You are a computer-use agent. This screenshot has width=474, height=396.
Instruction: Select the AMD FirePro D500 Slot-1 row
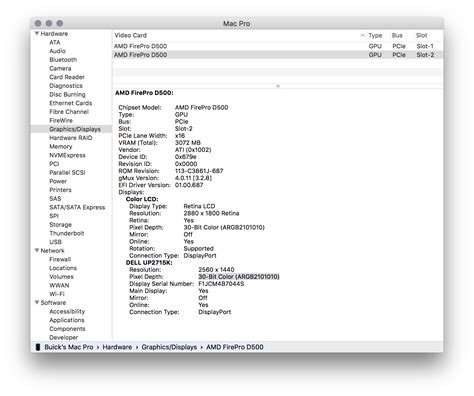click(278, 46)
